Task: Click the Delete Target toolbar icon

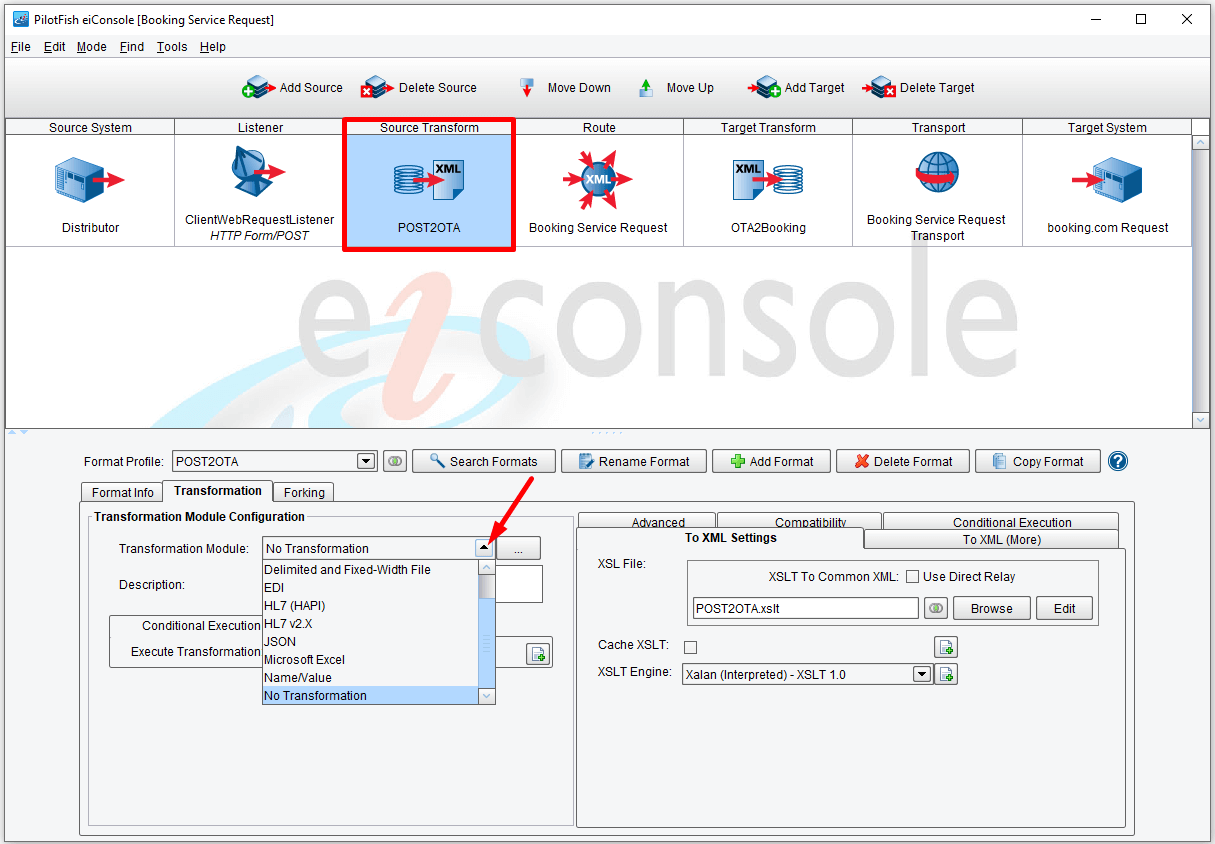Action: tap(879, 88)
